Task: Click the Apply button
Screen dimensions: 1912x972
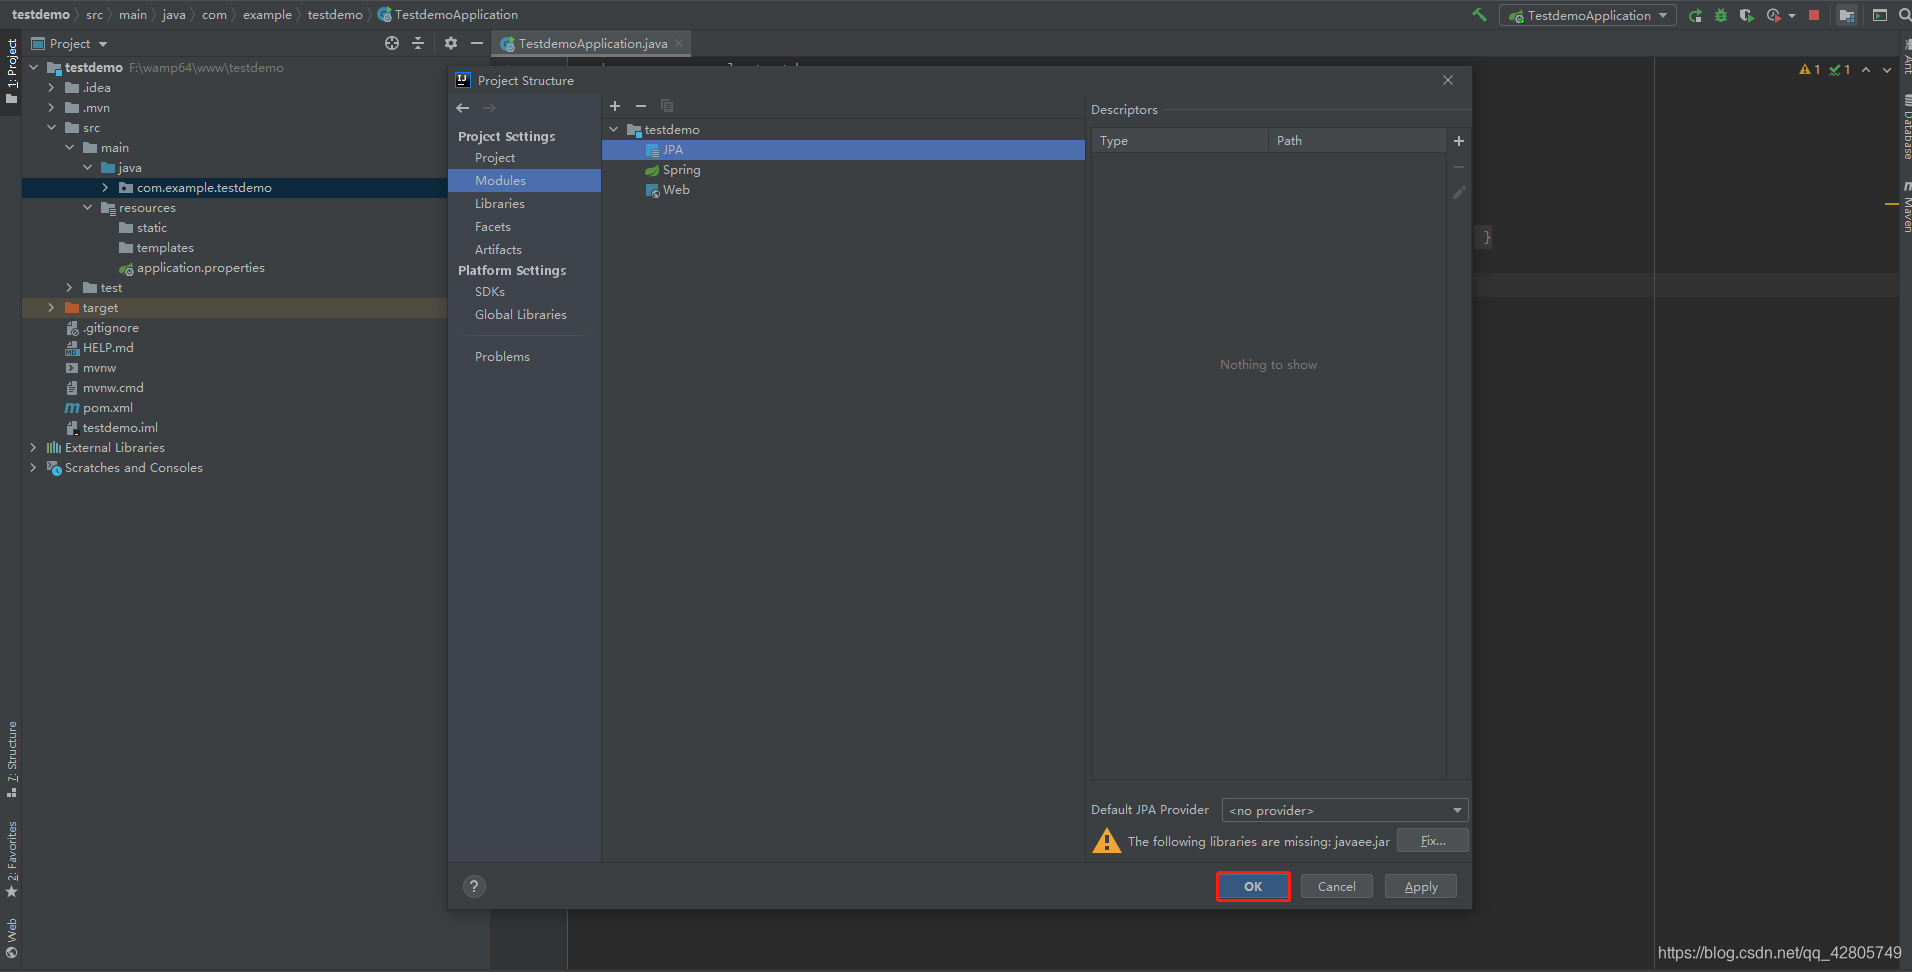Action: tap(1421, 887)
